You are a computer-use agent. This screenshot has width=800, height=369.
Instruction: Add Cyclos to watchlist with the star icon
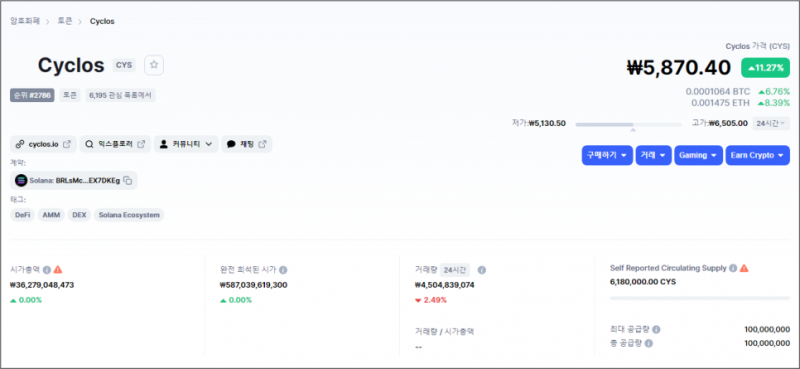[154, 65]
